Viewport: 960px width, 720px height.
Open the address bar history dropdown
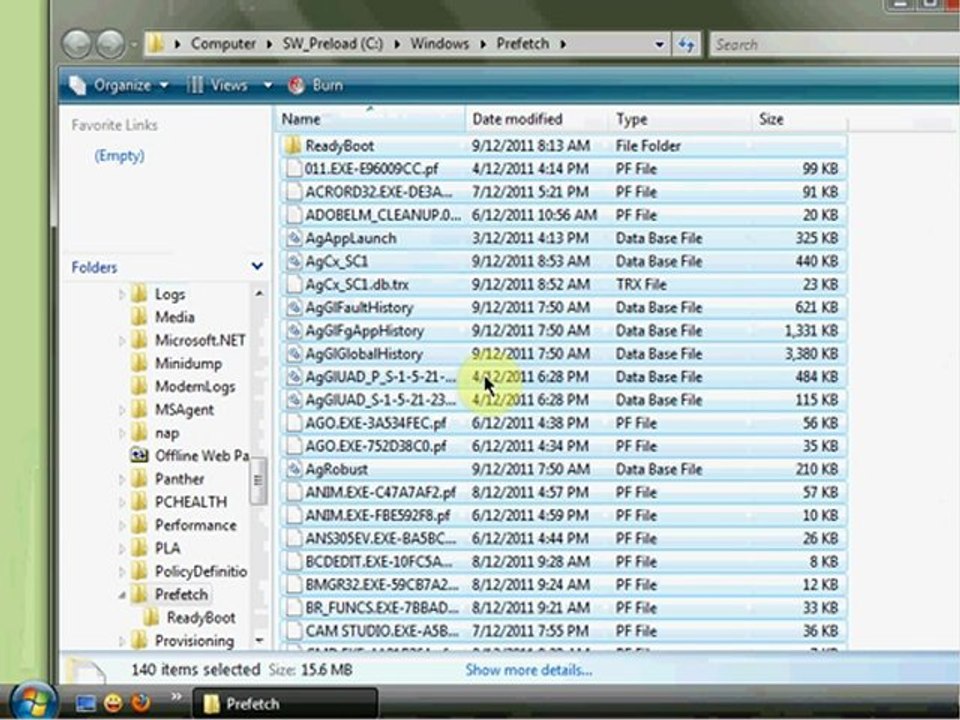(659, 44)
